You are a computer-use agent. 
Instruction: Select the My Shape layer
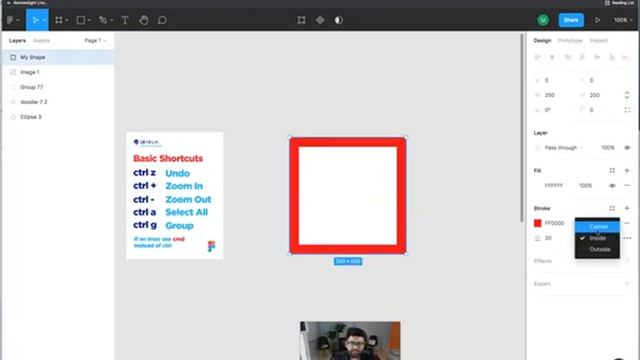click(x=58, y=58)
